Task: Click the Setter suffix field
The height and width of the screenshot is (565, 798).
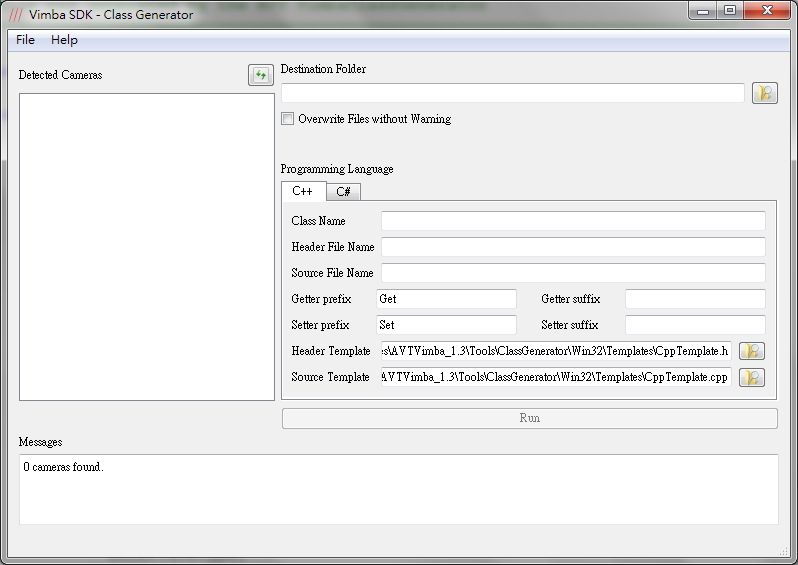Action: point(695,325)
